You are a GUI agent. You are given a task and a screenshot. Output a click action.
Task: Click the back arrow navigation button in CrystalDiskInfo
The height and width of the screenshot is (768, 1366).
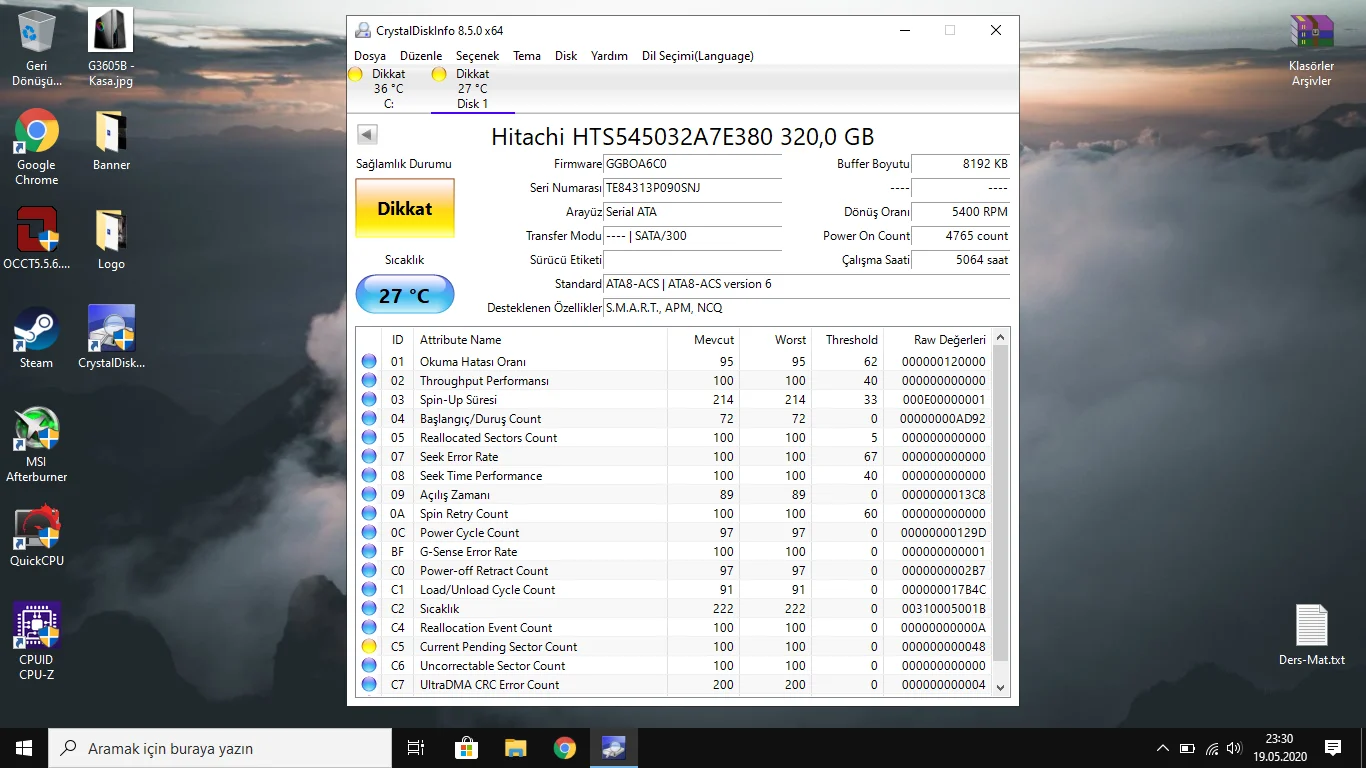(366, 133)
